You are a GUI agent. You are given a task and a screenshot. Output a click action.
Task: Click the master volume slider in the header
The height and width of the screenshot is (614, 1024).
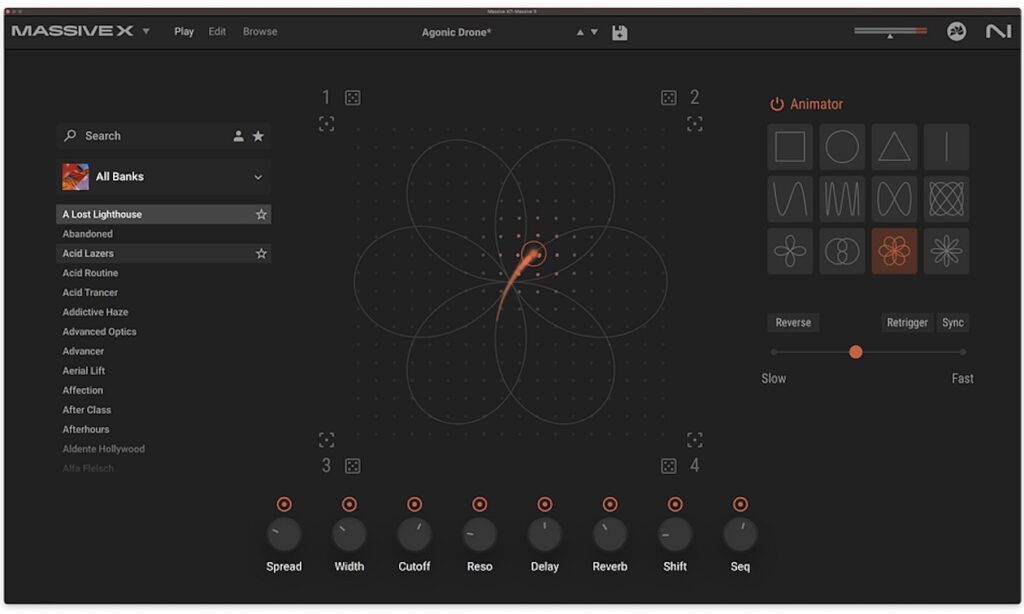[x=890, y=31]
